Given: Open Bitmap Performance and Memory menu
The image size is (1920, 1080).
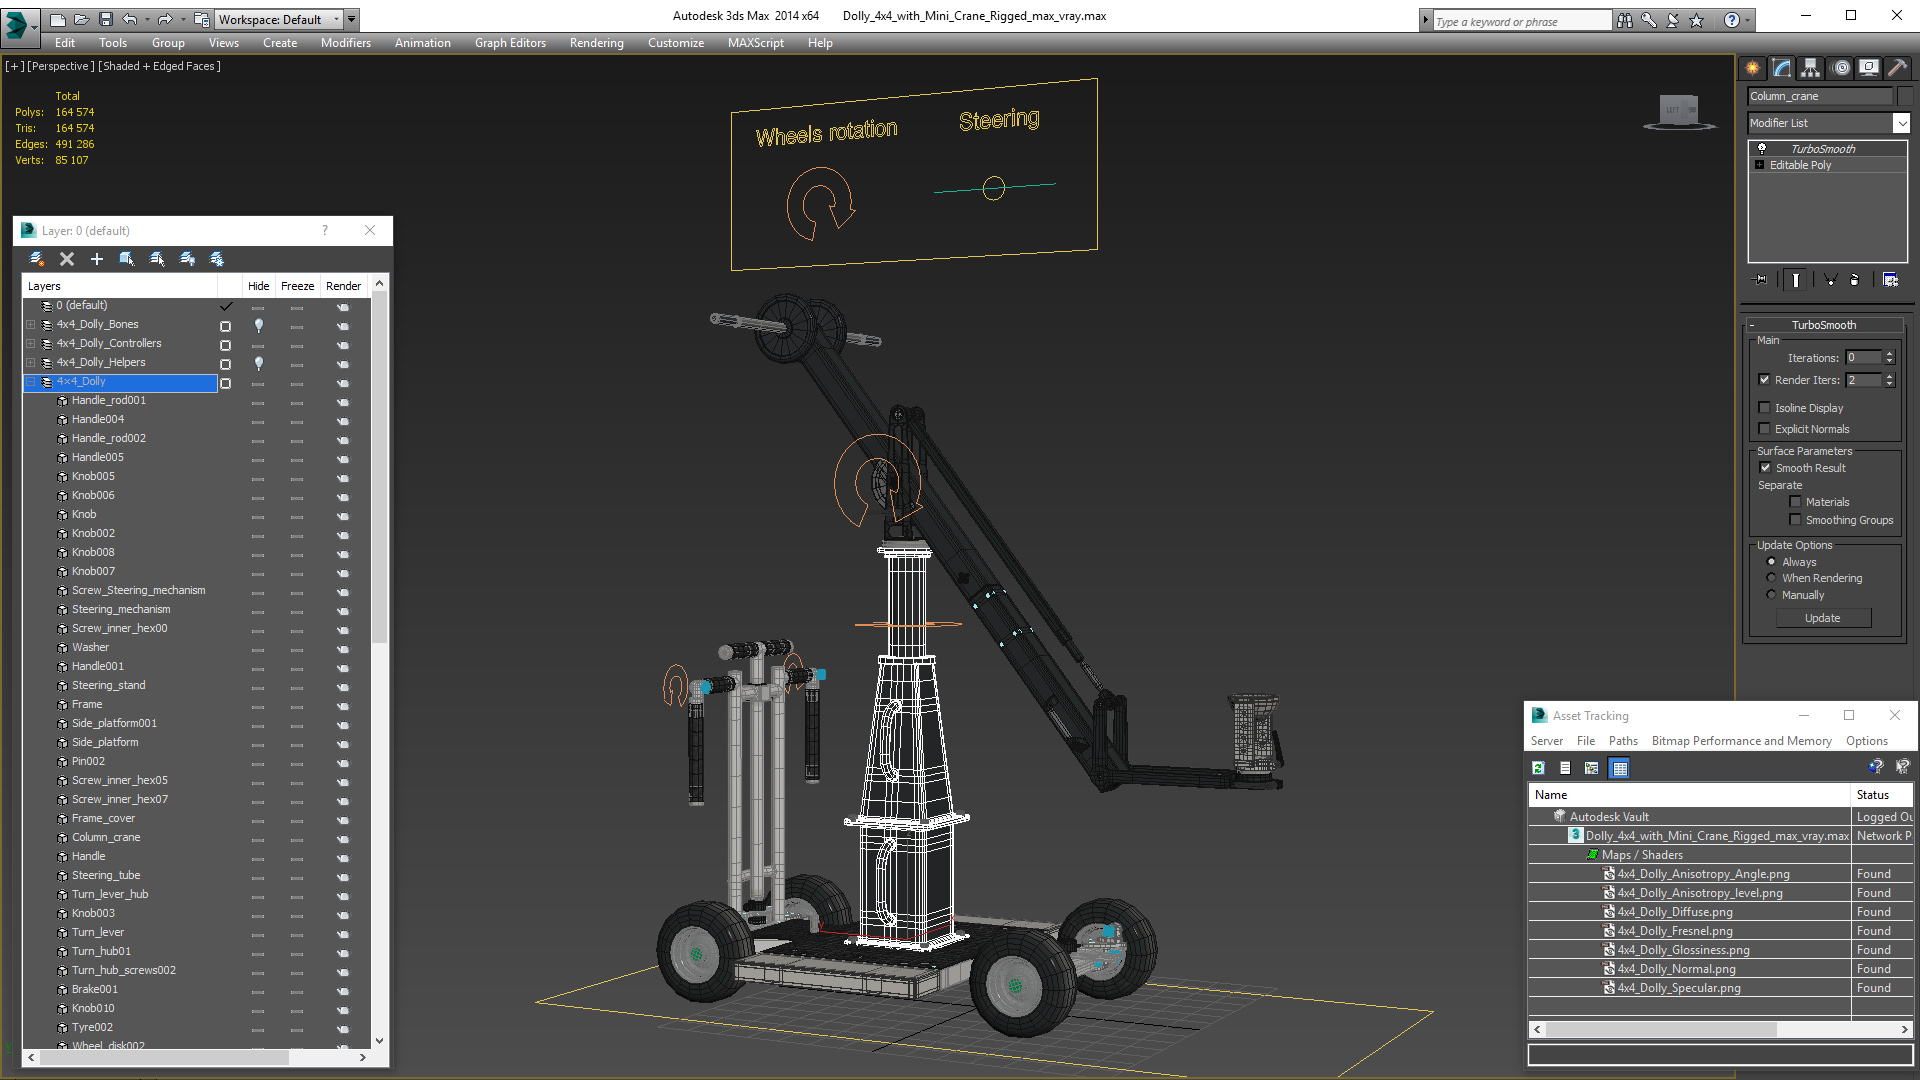Looking at the screenshot, I should click(1742, 741).
